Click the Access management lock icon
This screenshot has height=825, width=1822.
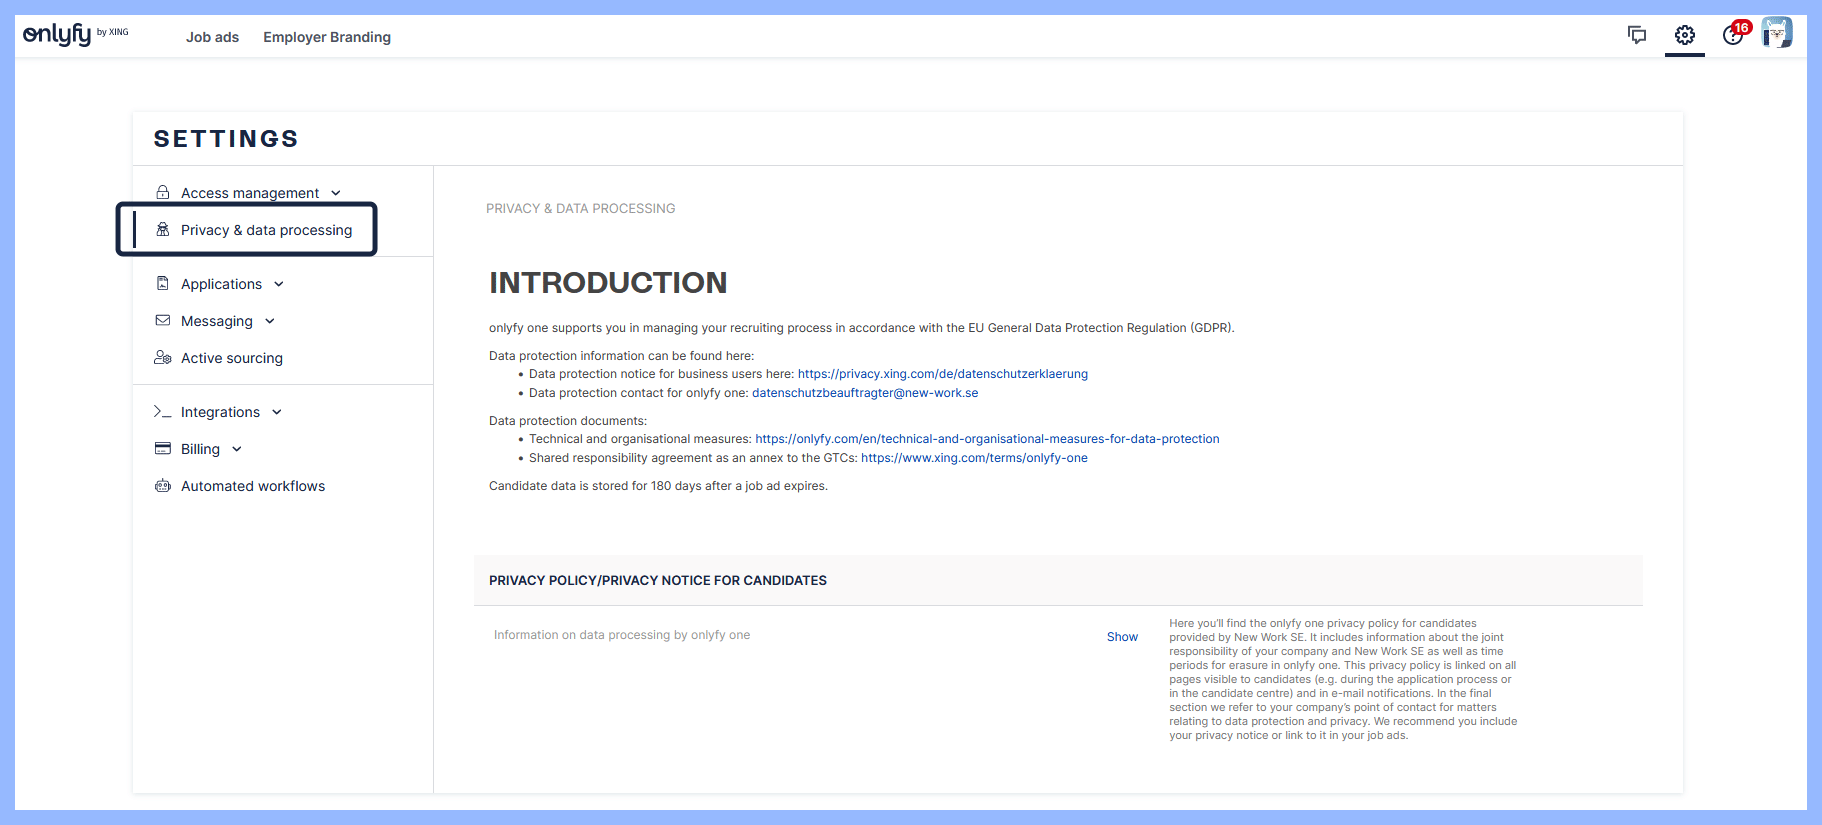click(163, 192)
